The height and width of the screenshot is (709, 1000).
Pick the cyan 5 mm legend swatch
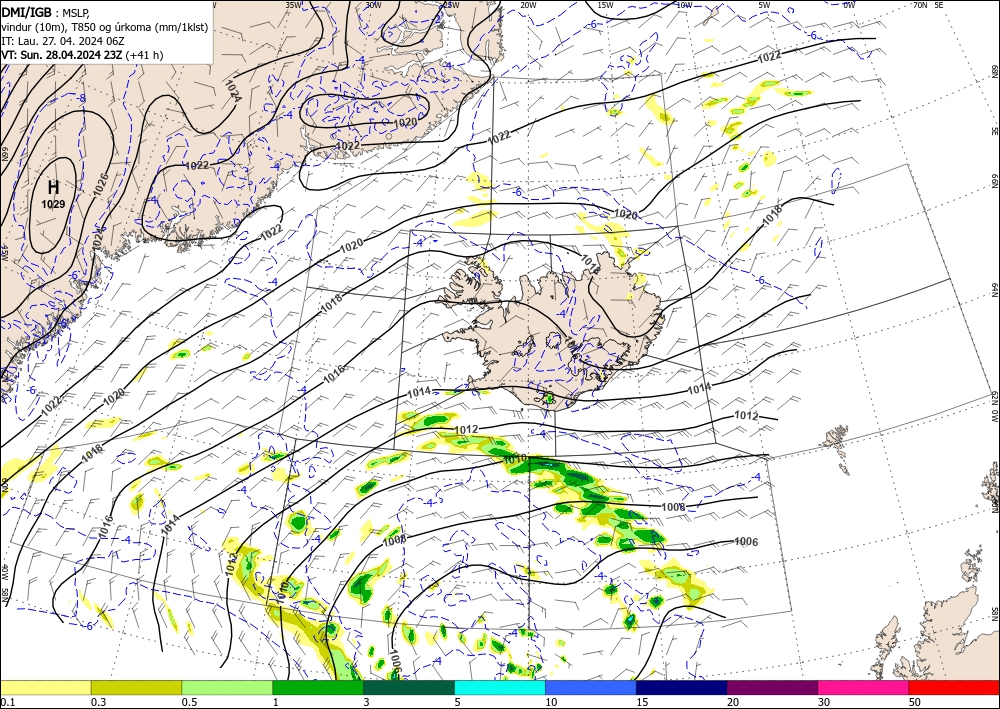pyautogui.click(x=500, y=688)
